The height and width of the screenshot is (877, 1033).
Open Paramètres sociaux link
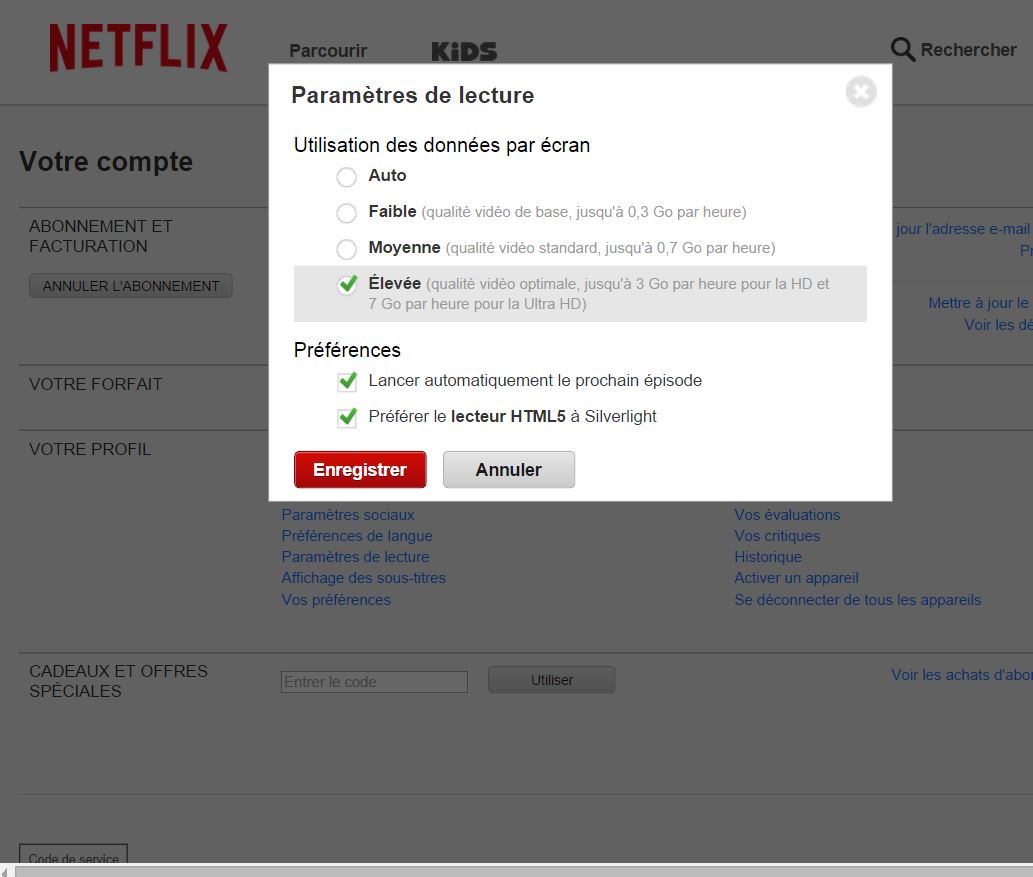[348, 515]
